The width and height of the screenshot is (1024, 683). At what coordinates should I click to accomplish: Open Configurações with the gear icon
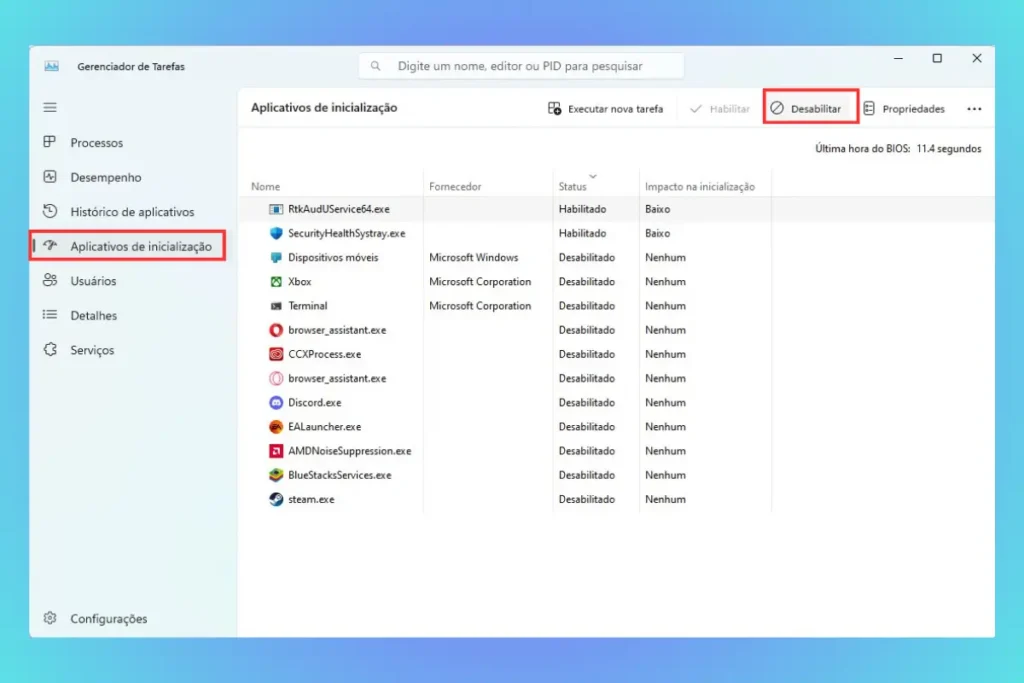pyautogui.click(x=108, y=618)
